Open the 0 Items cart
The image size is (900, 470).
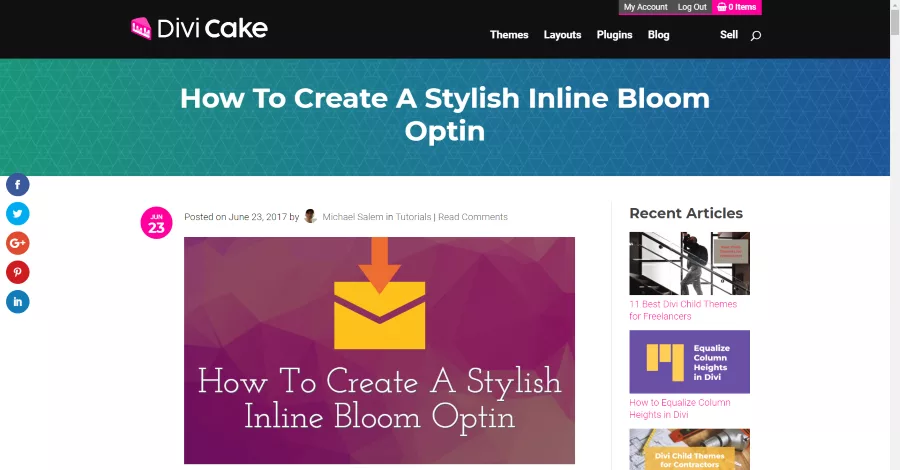coord(736,7)
